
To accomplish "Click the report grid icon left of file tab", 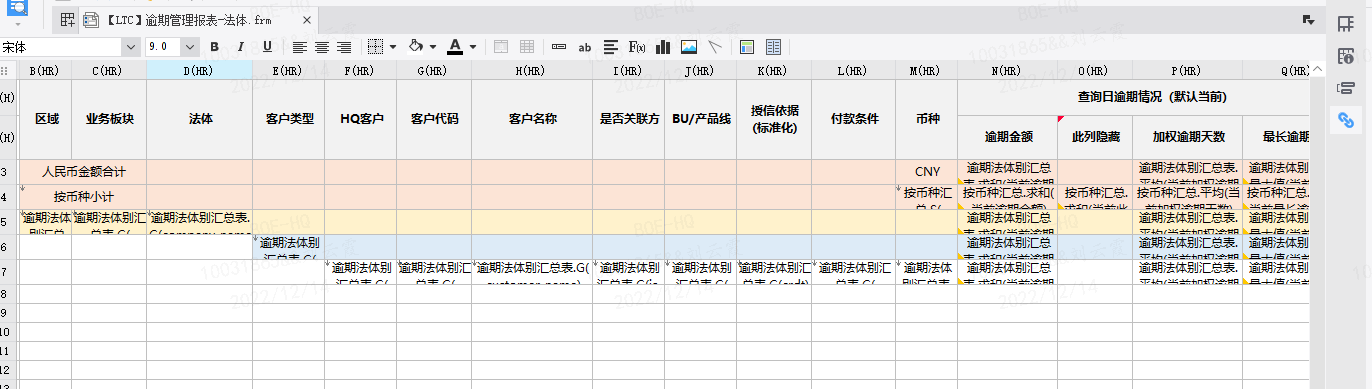I will pyautogui.click(x=67, y=19).
